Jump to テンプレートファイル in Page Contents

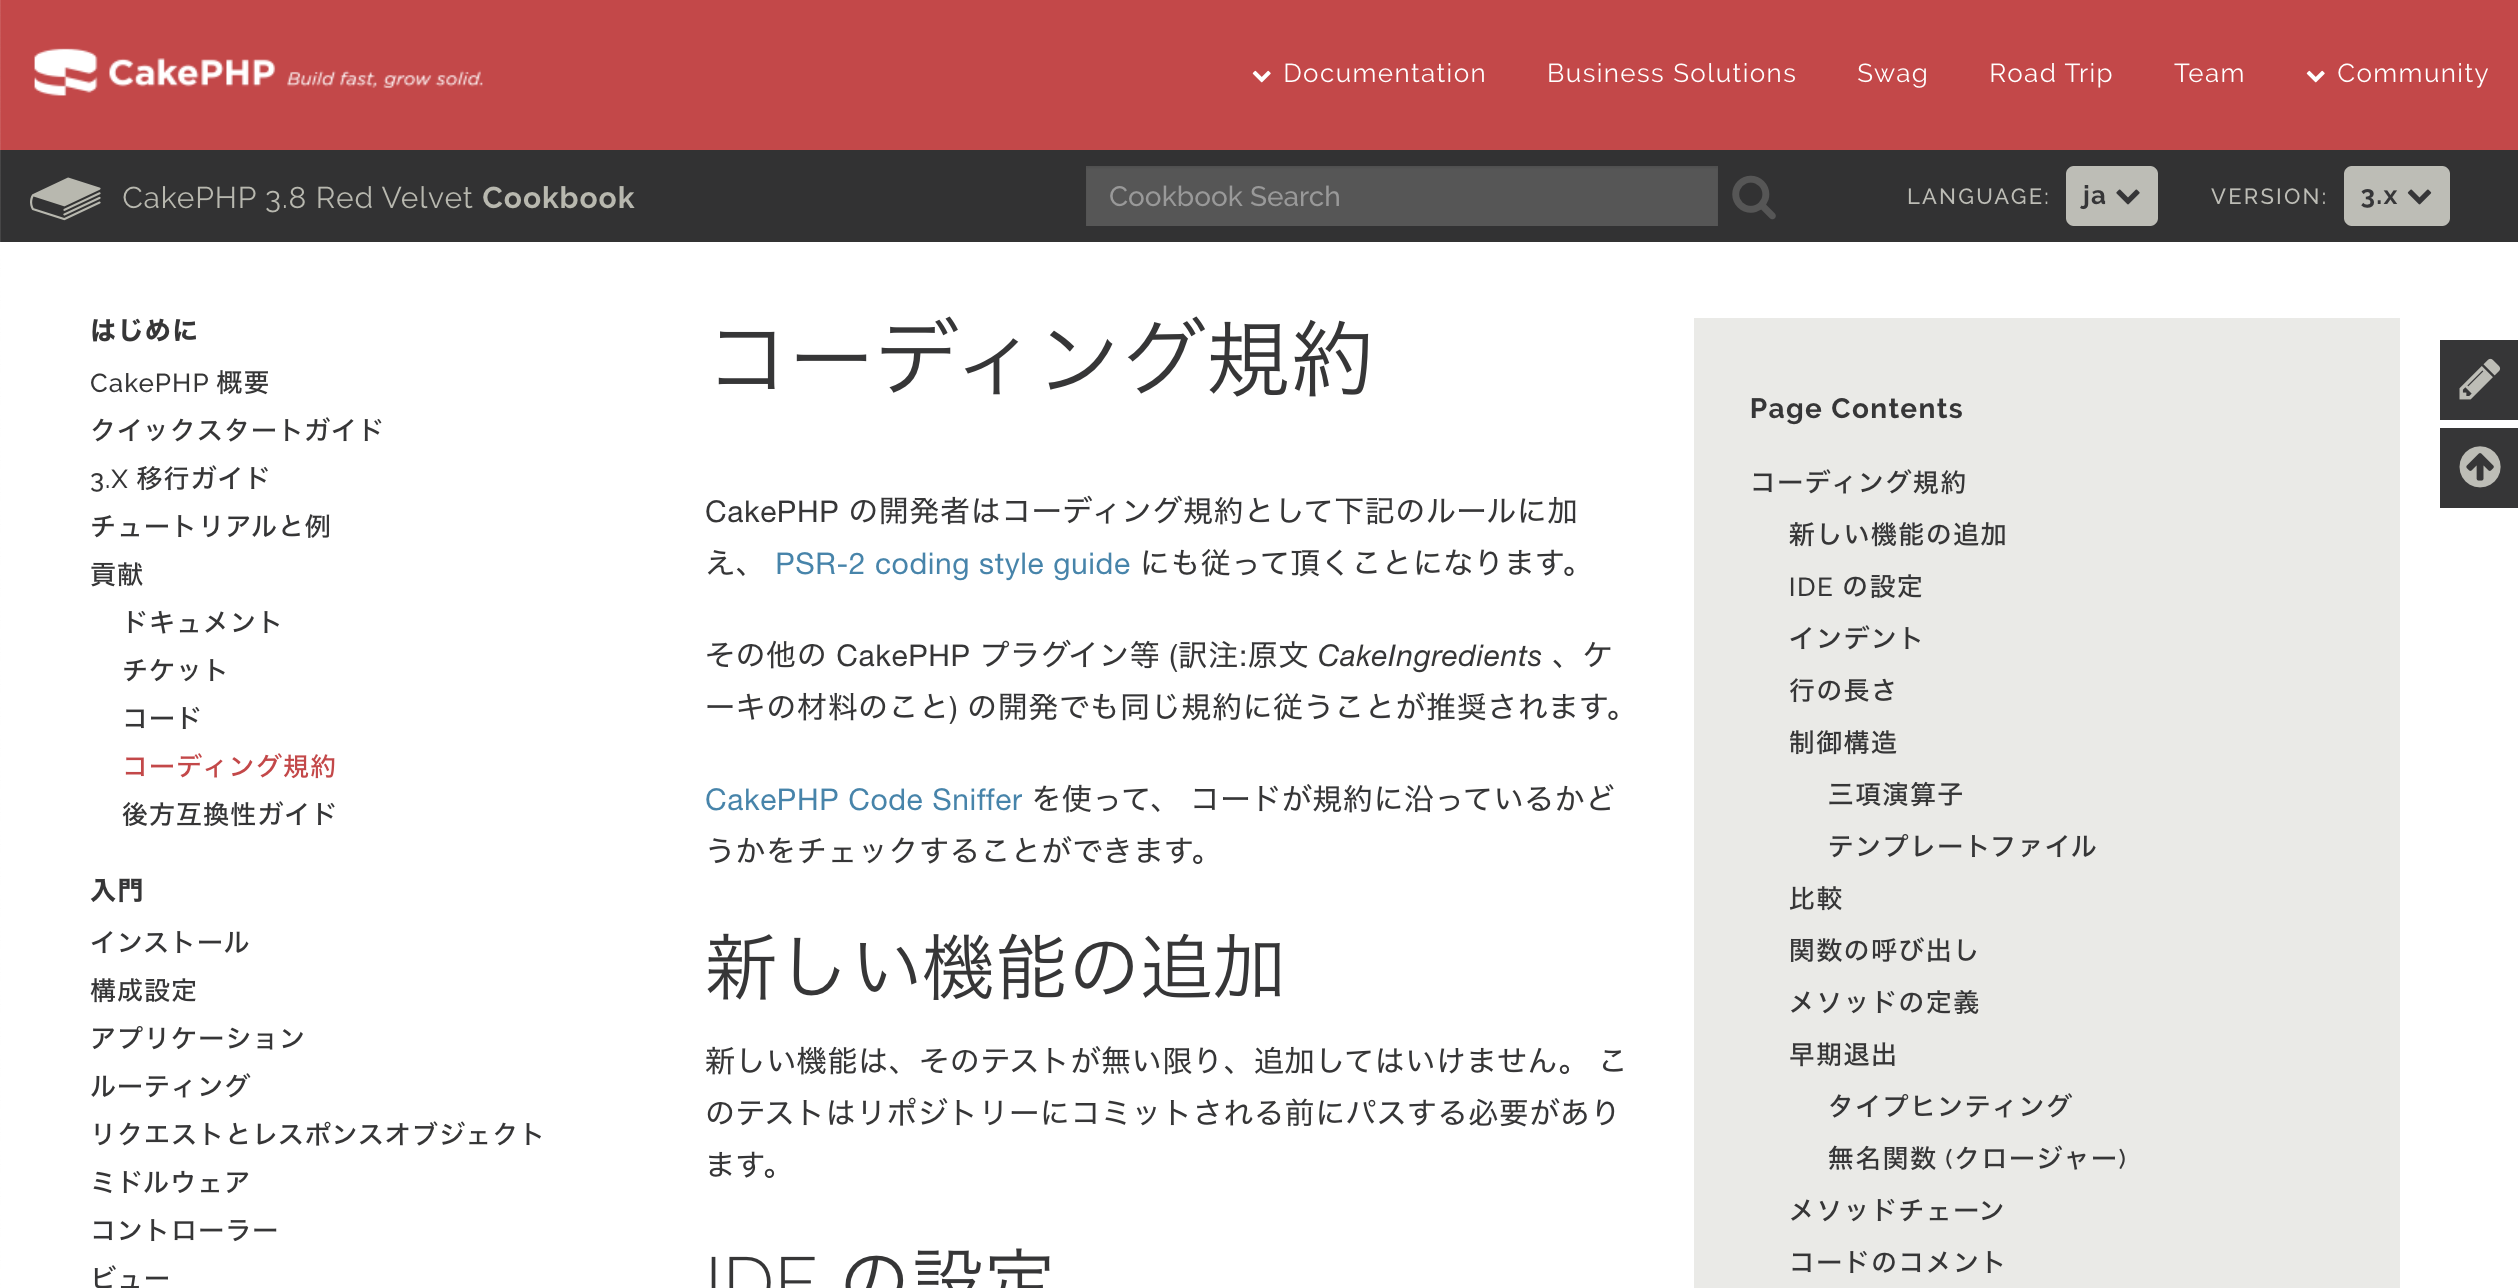[x=1962, y=846]
